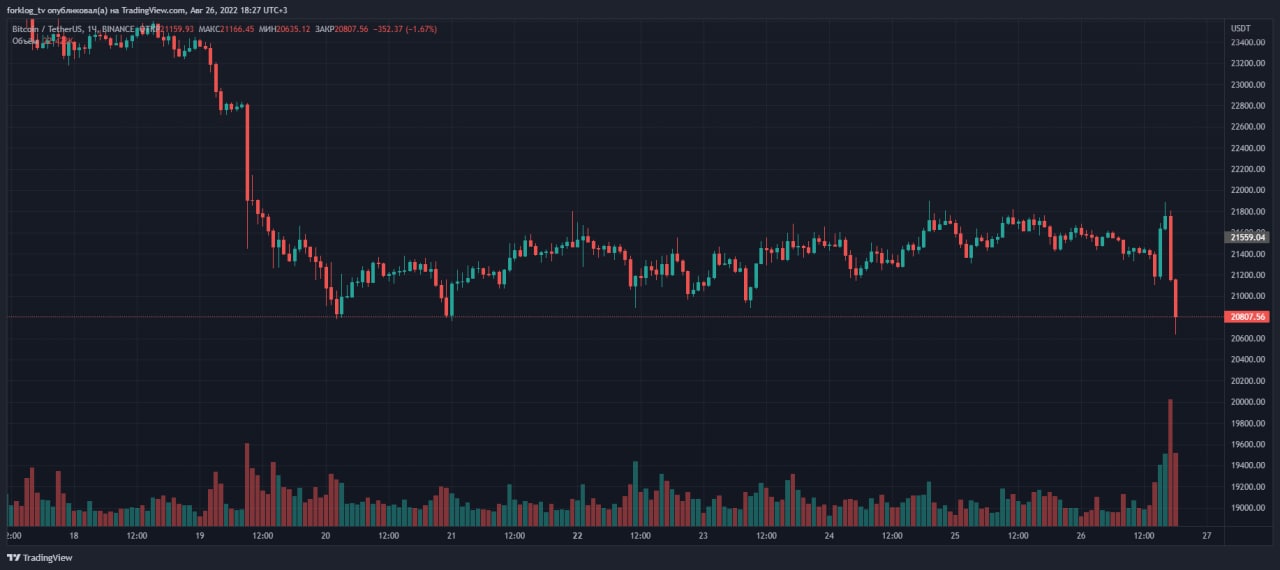This screenshot has height=570, width=1280.
Task: Click the date label 18 on time axis
Action: [74, 536]
